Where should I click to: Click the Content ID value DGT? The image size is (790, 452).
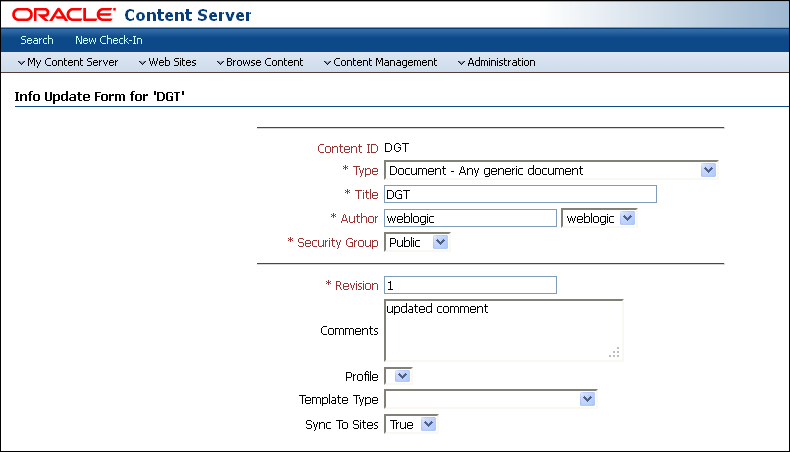[397, 148]
